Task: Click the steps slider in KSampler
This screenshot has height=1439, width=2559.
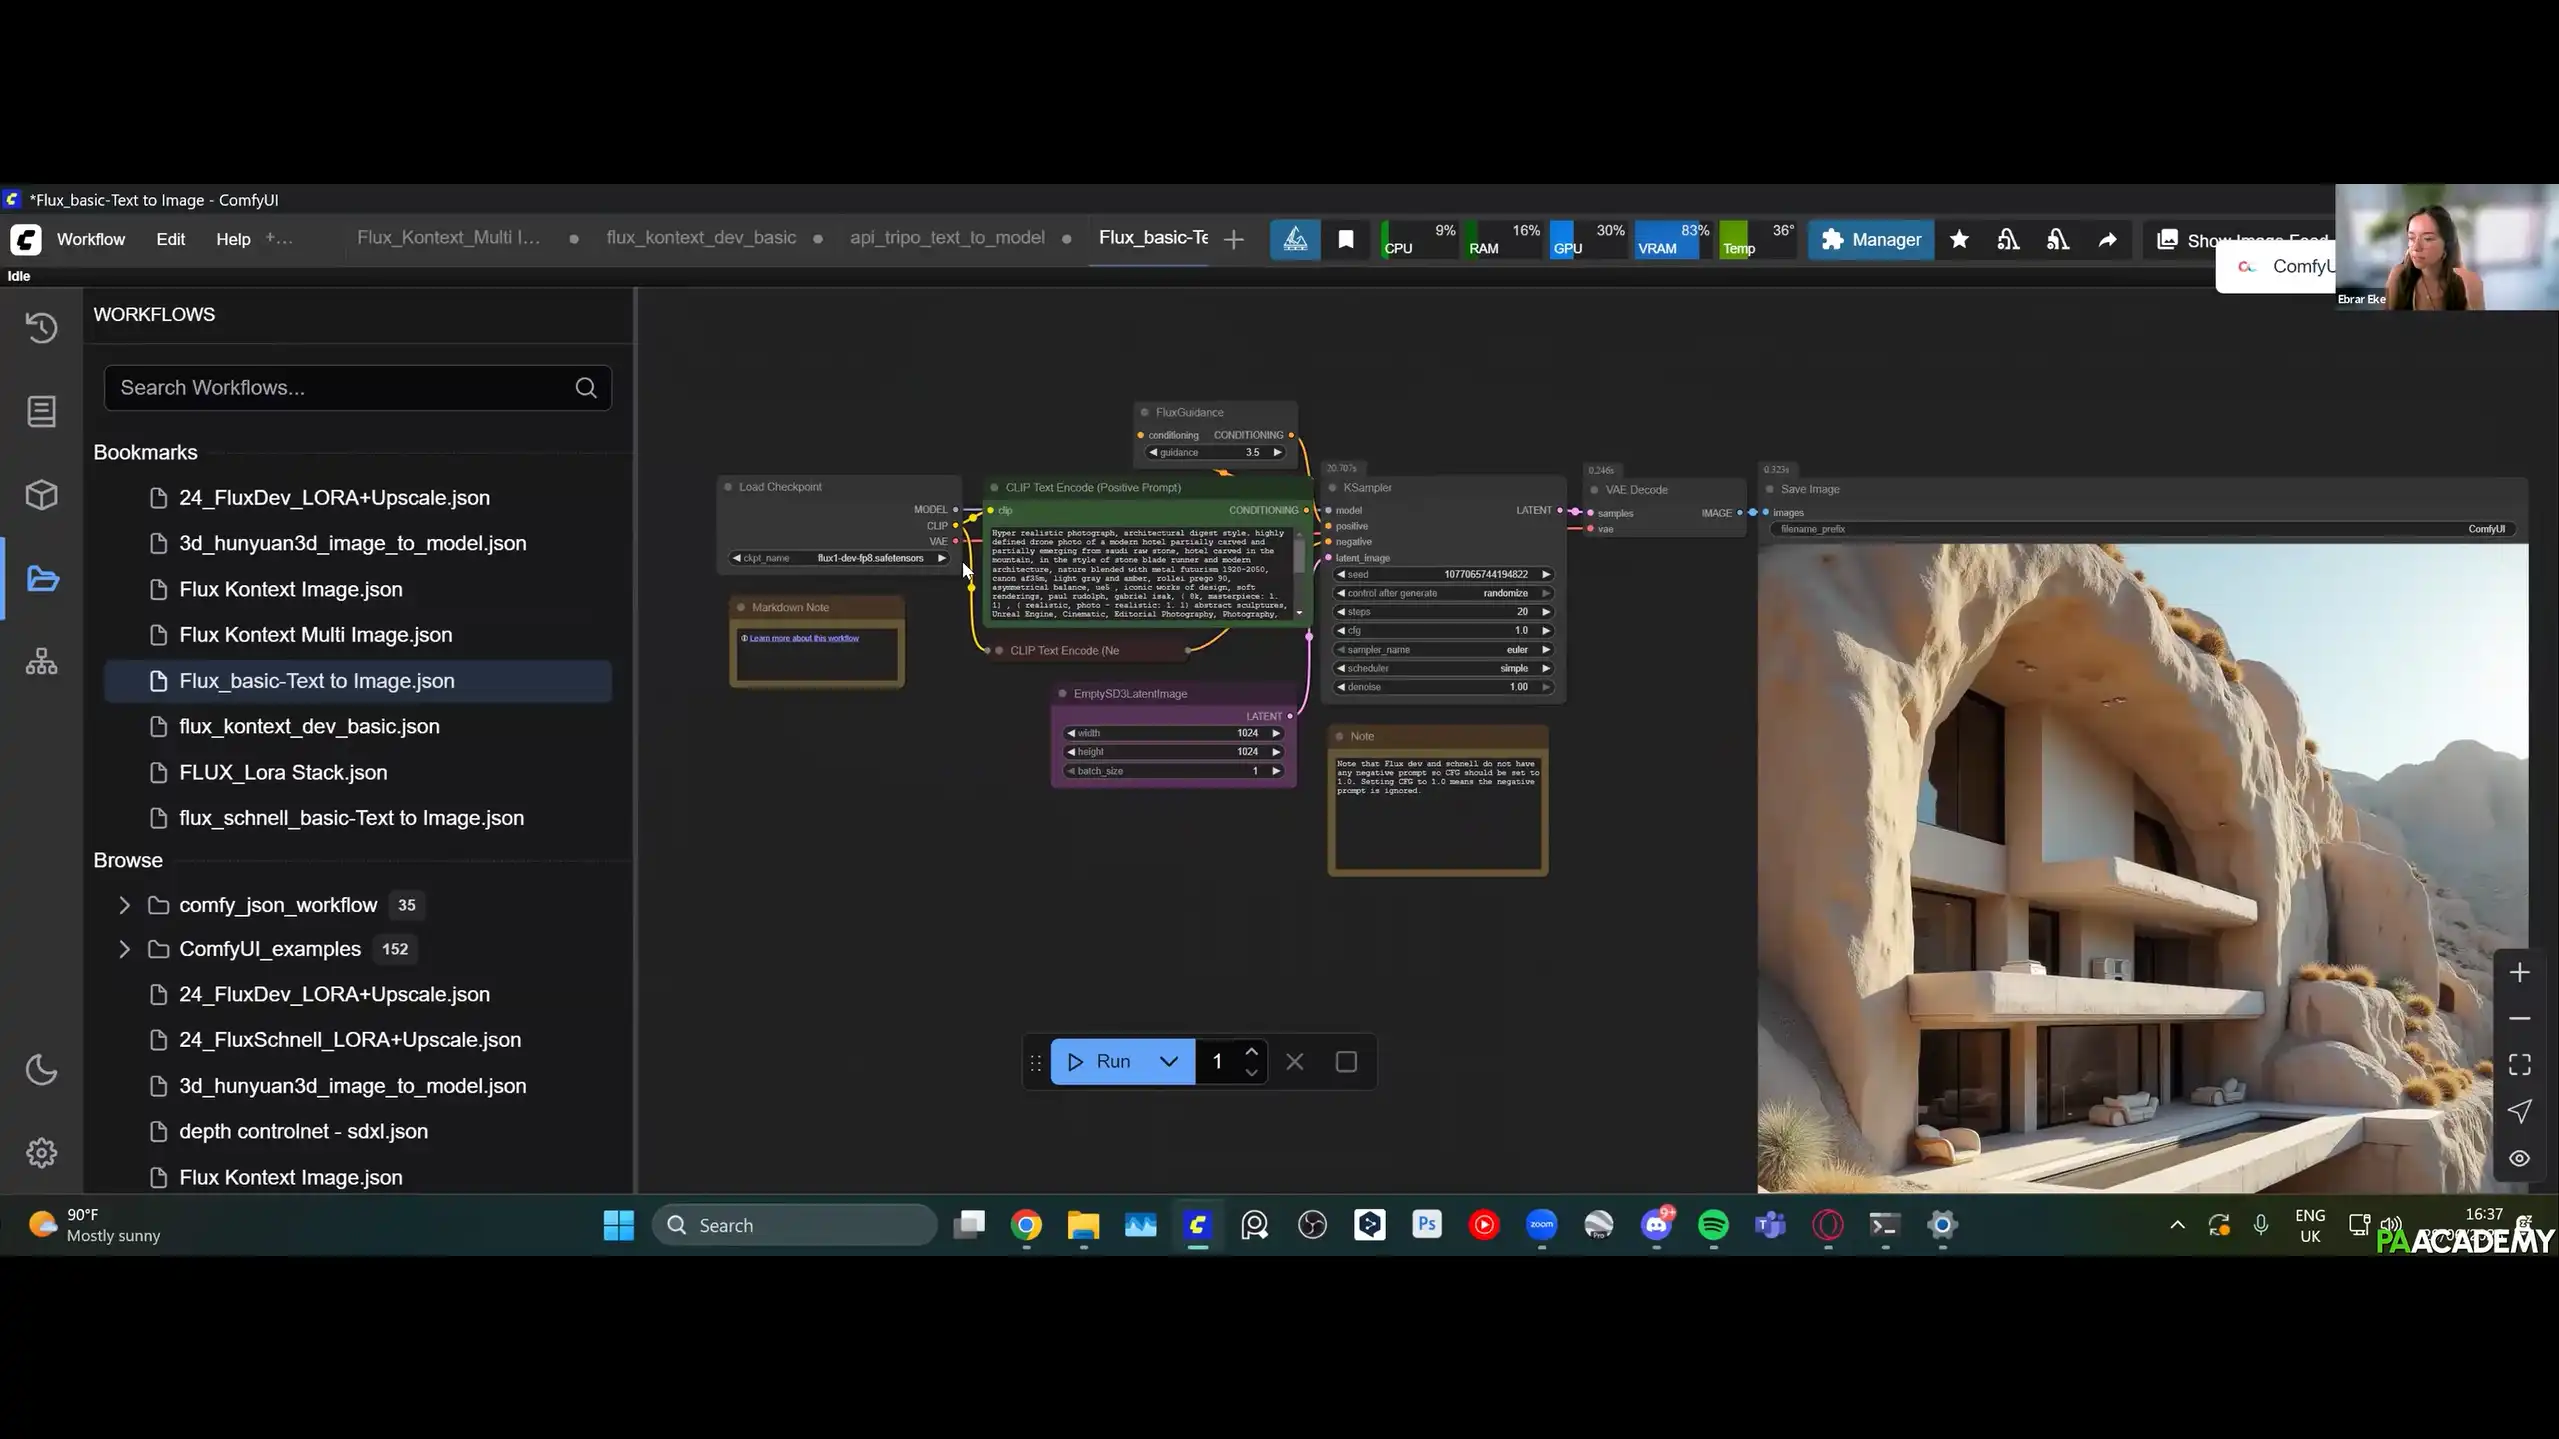Action: tap(1442, 612)
